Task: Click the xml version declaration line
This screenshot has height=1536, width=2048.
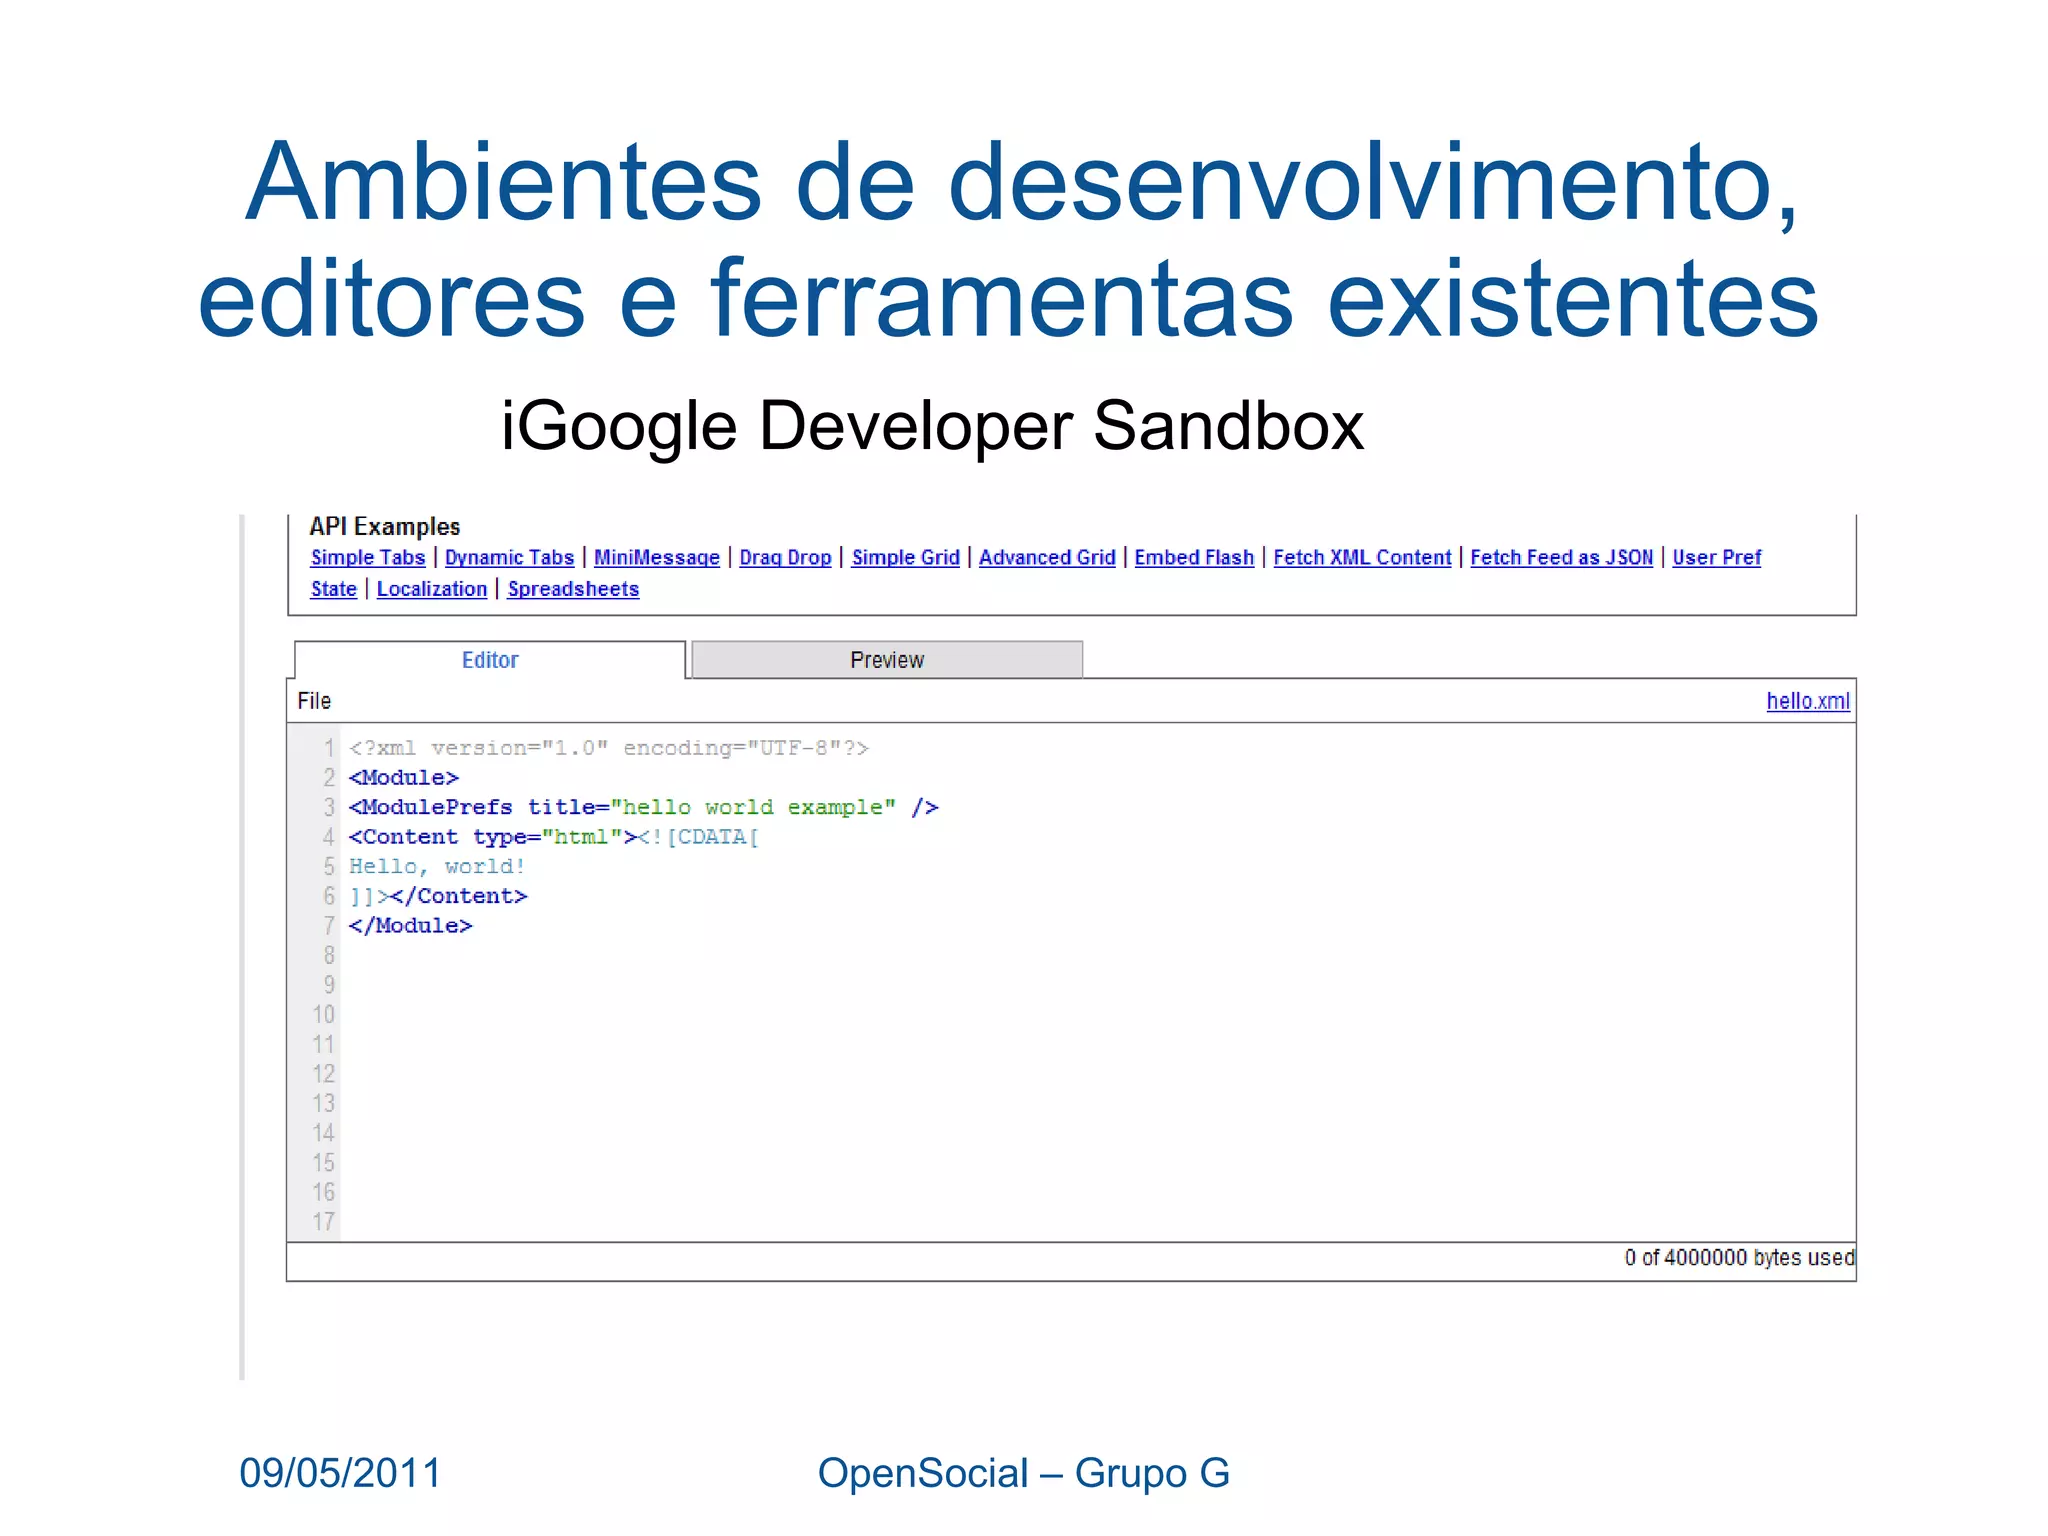Action: (609, 748)
